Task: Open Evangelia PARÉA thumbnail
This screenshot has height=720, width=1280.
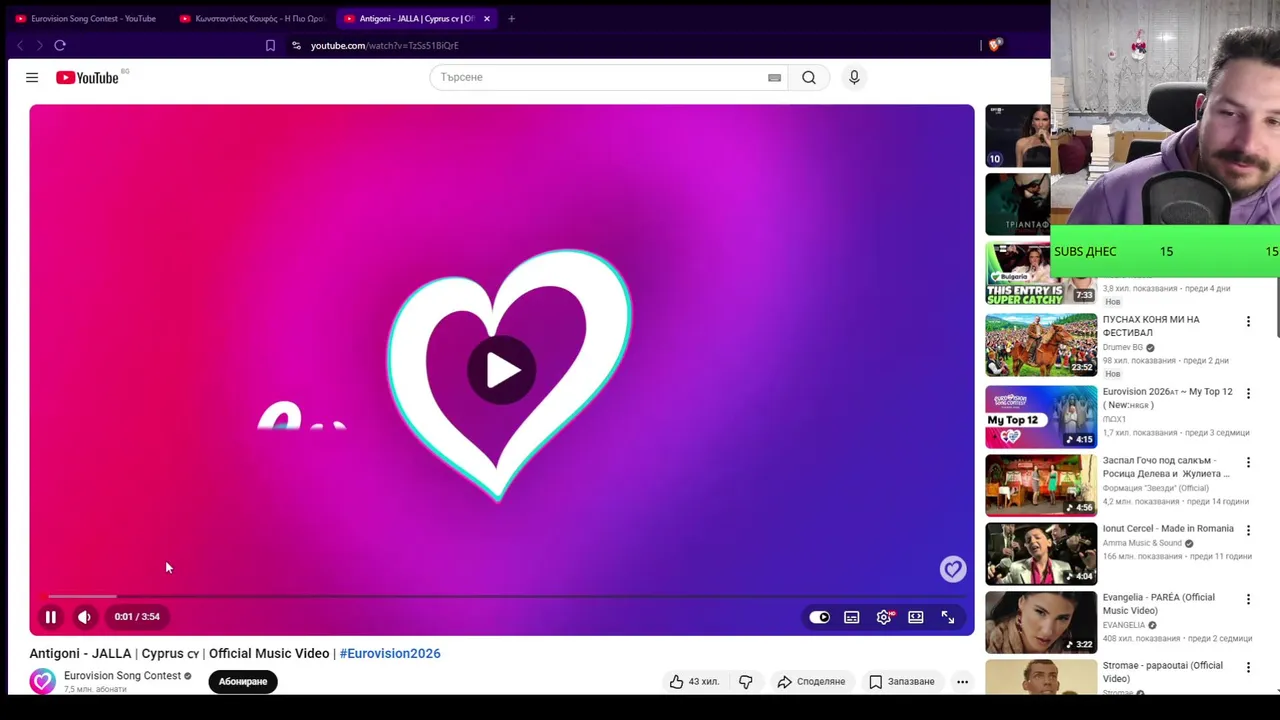Action: [1041, 622]
